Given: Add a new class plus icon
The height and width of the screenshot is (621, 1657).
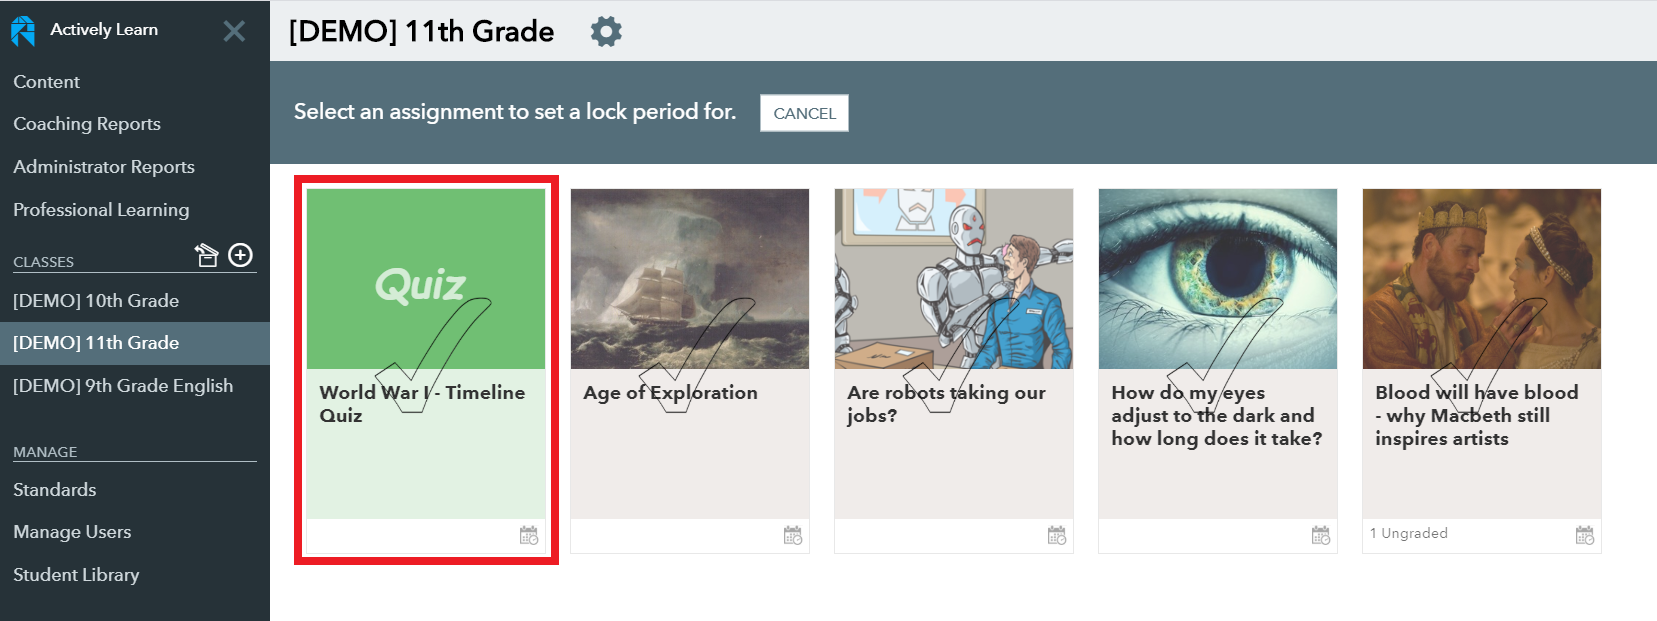Looking at the screenshot, I should 240,255.
